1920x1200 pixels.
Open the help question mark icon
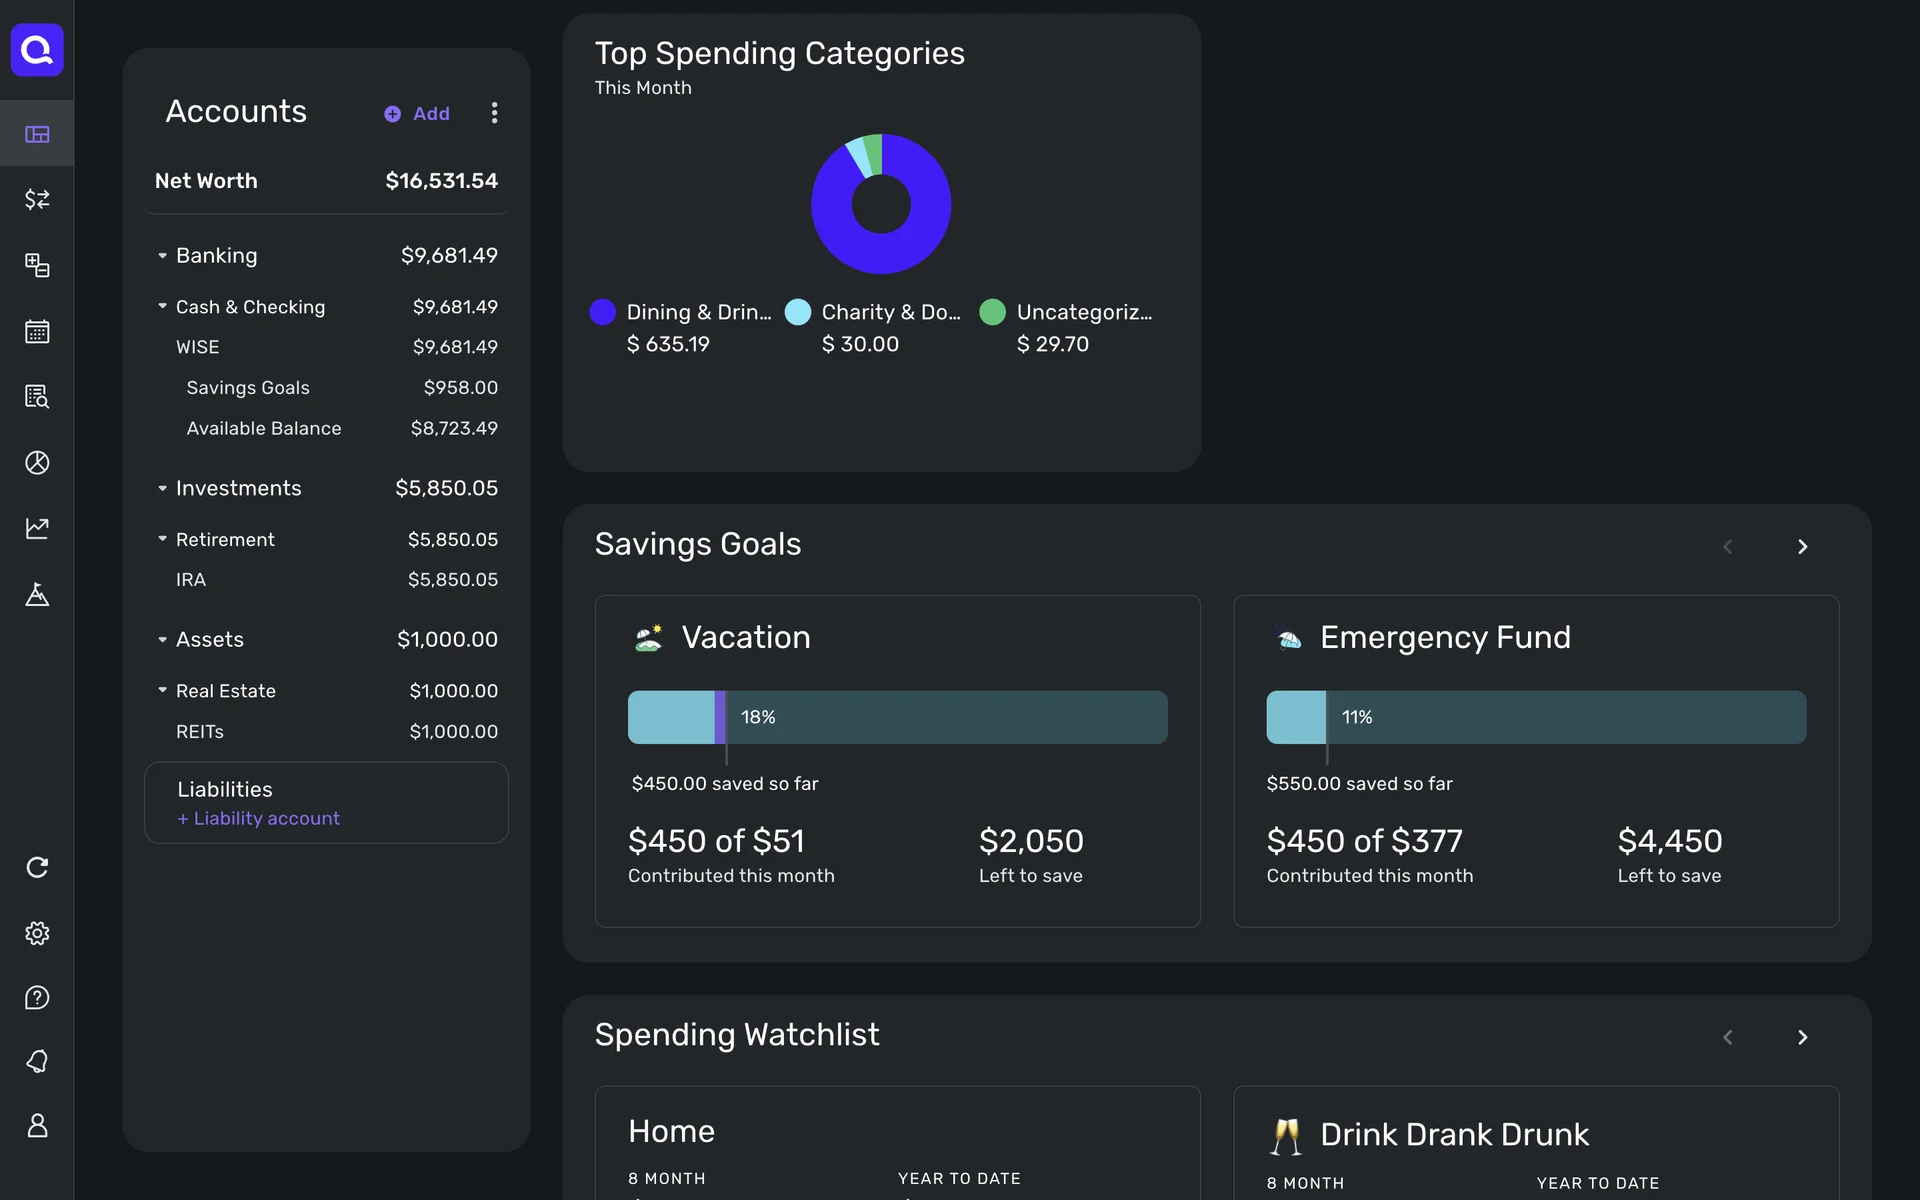coord(37,998)
